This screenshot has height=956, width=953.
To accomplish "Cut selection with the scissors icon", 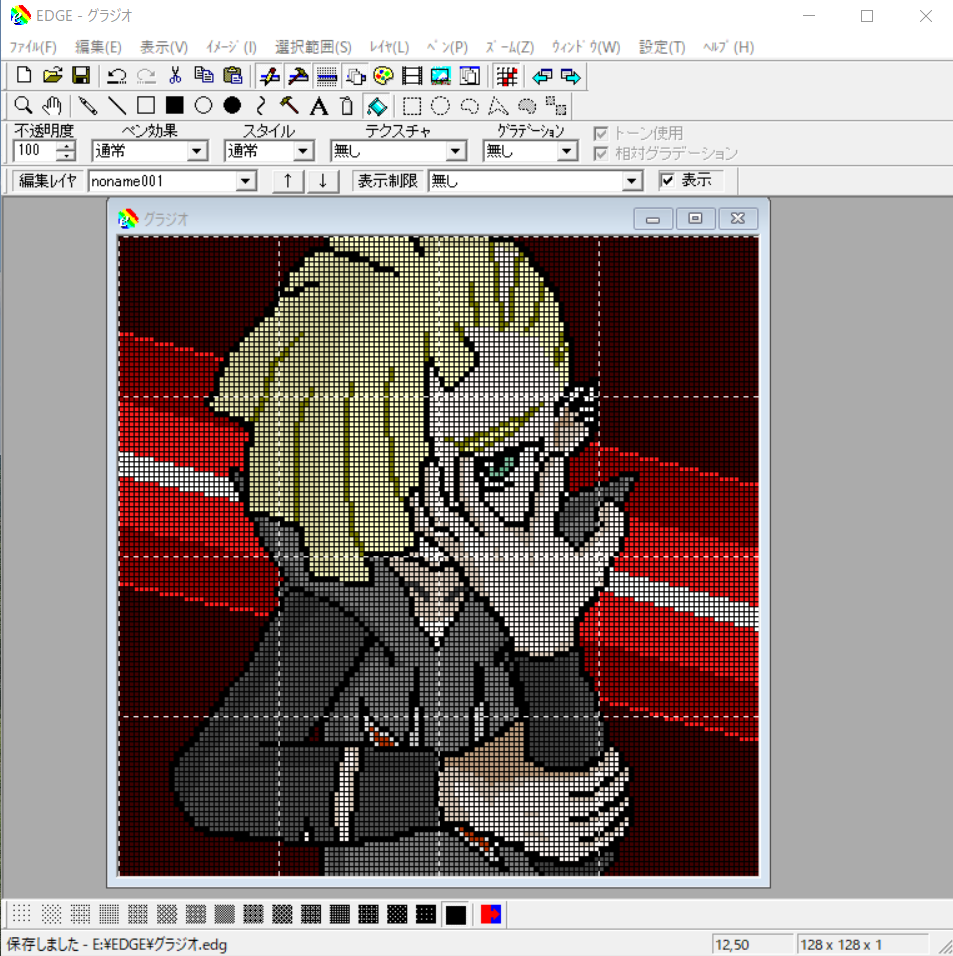I will (175, 76).
